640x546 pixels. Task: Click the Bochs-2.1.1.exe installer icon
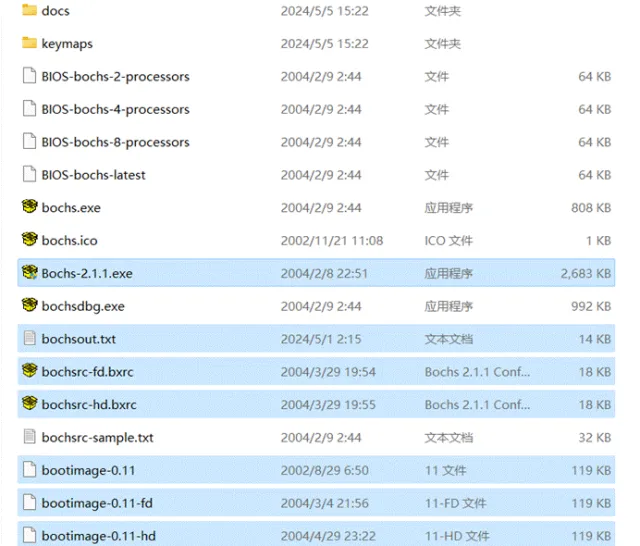[x=29, y=272]
